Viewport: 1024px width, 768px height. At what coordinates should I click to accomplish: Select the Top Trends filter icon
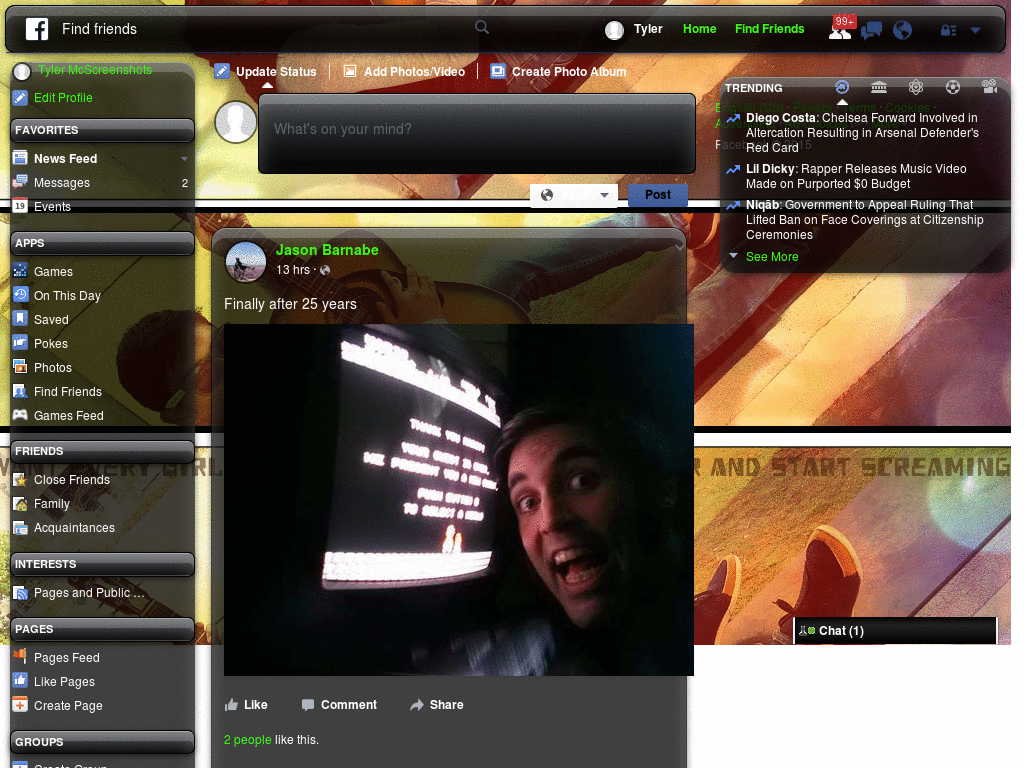point(842,87)
